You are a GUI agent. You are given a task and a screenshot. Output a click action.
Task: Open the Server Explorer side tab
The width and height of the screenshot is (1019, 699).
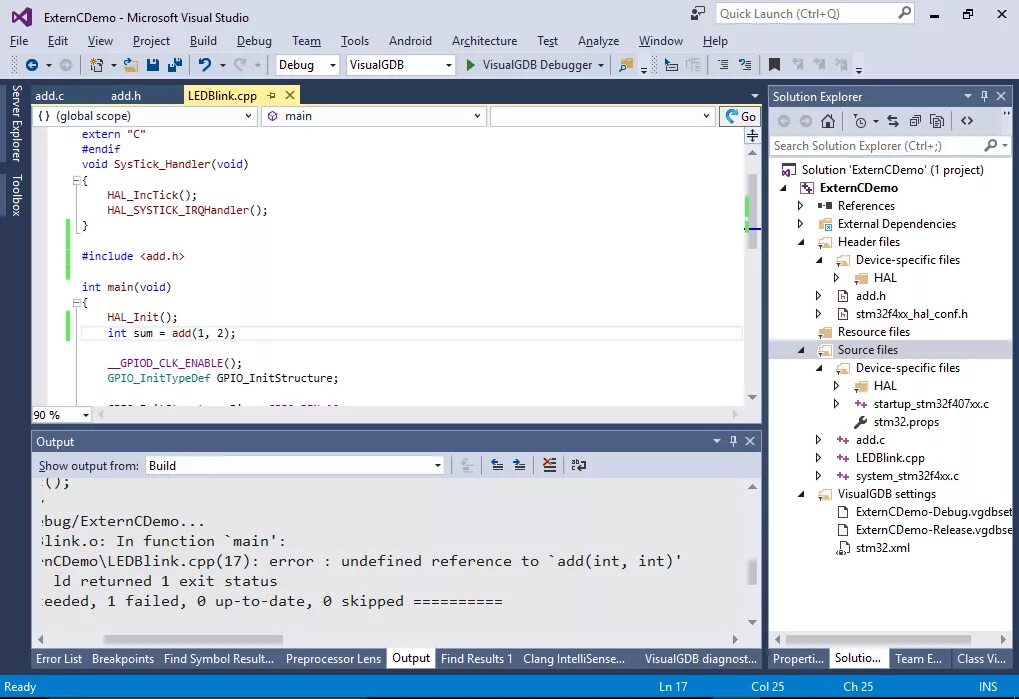pyautogui.click(x=16, y=123)
